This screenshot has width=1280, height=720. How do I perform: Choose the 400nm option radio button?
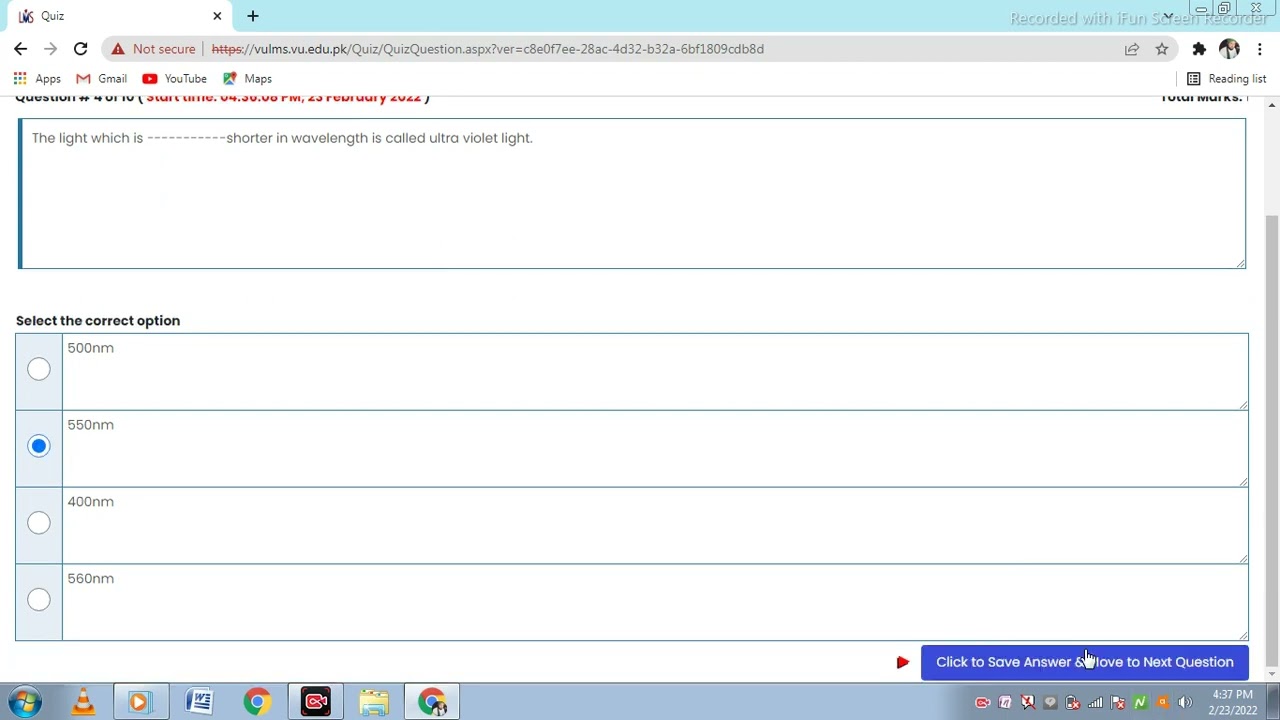point(38,523)
